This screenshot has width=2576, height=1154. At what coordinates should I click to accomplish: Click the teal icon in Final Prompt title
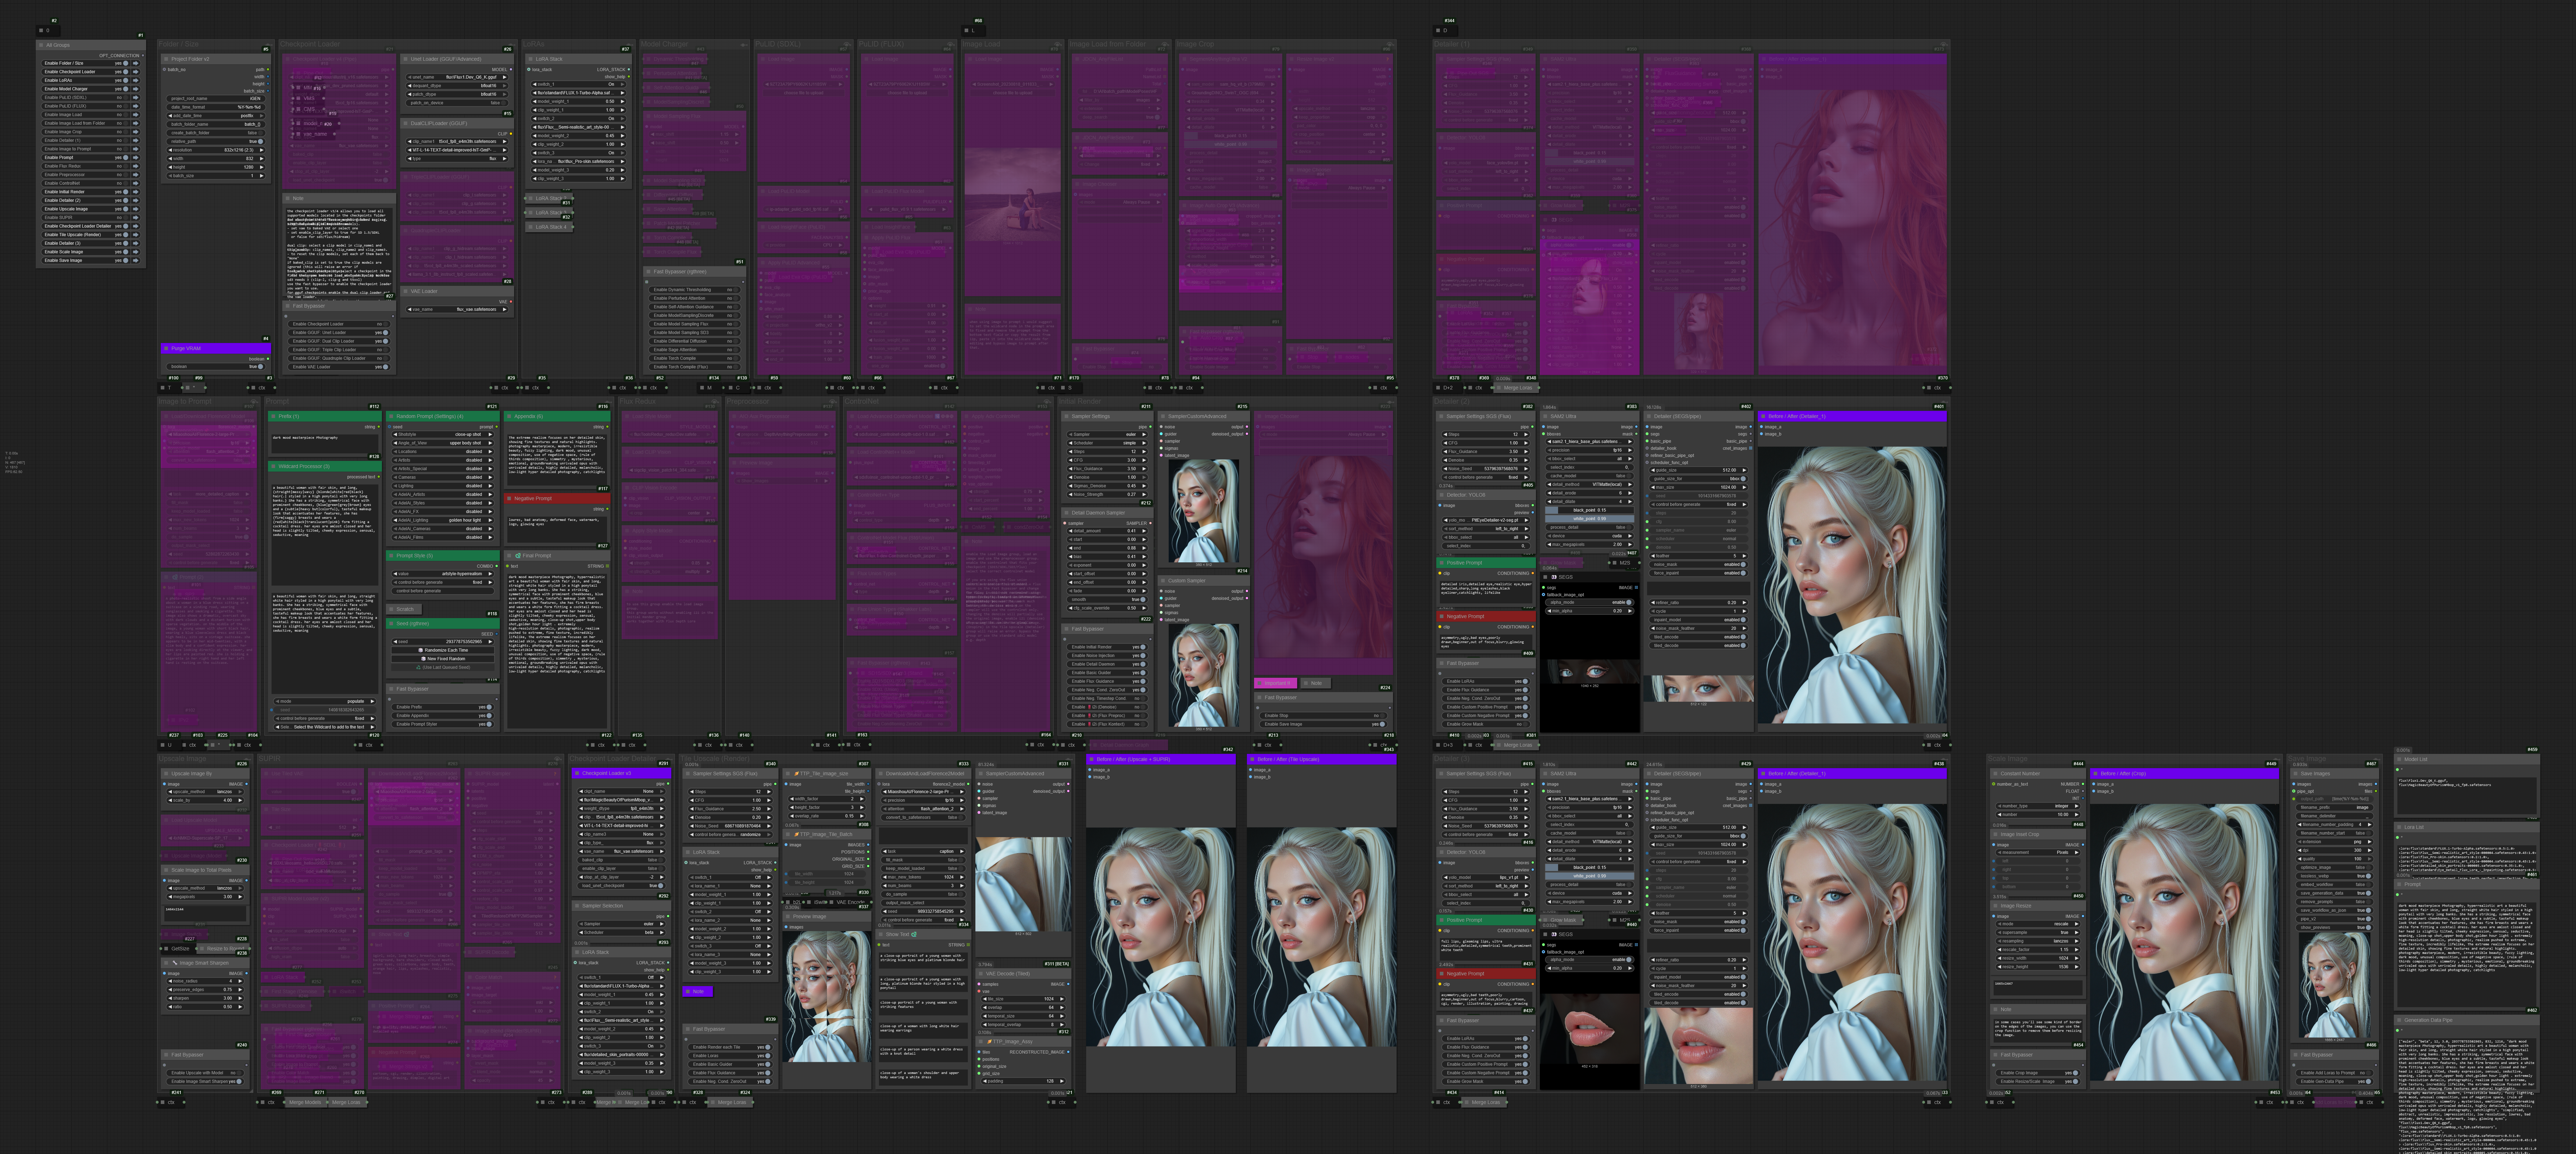coord(518,556)
